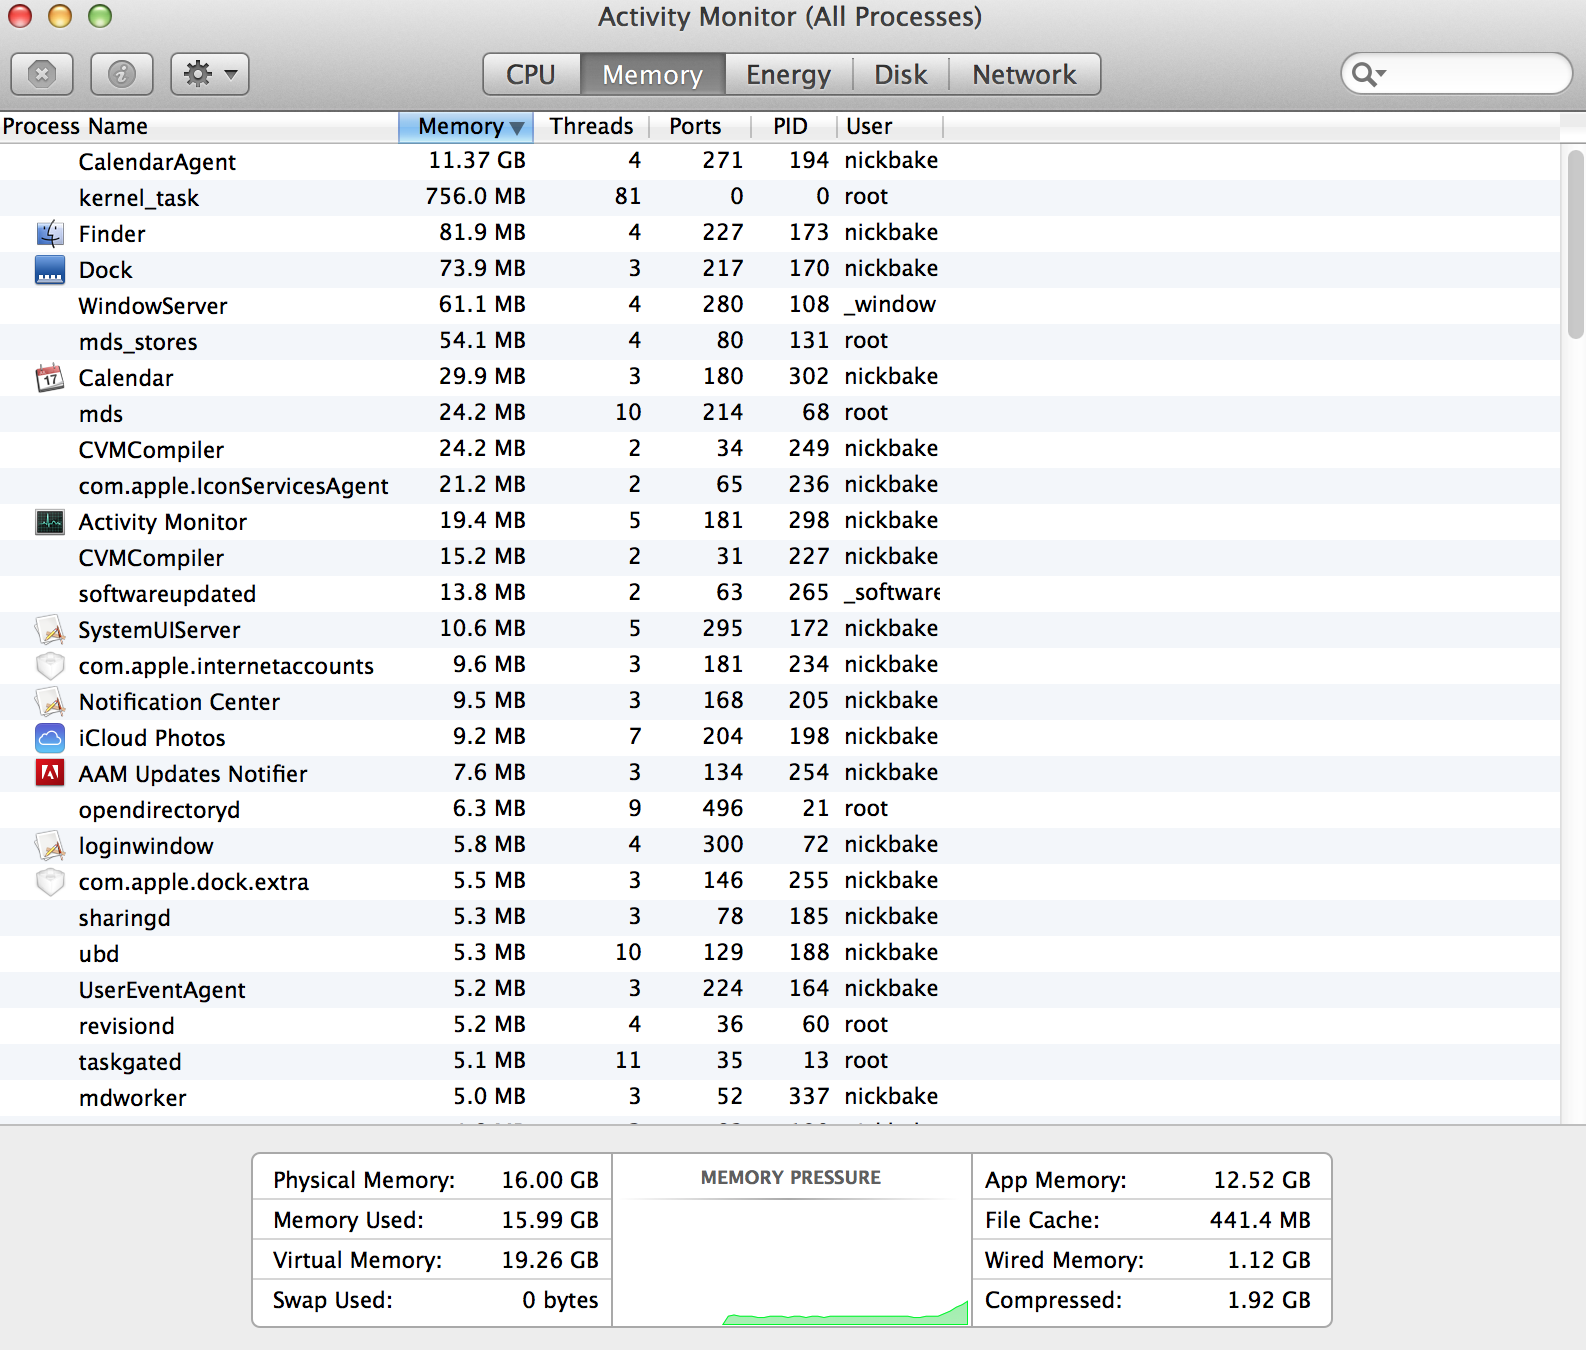Viewport: 1586px width, 1350px height.
Task: Open the gear action menu
Action: tap(210, 74)
